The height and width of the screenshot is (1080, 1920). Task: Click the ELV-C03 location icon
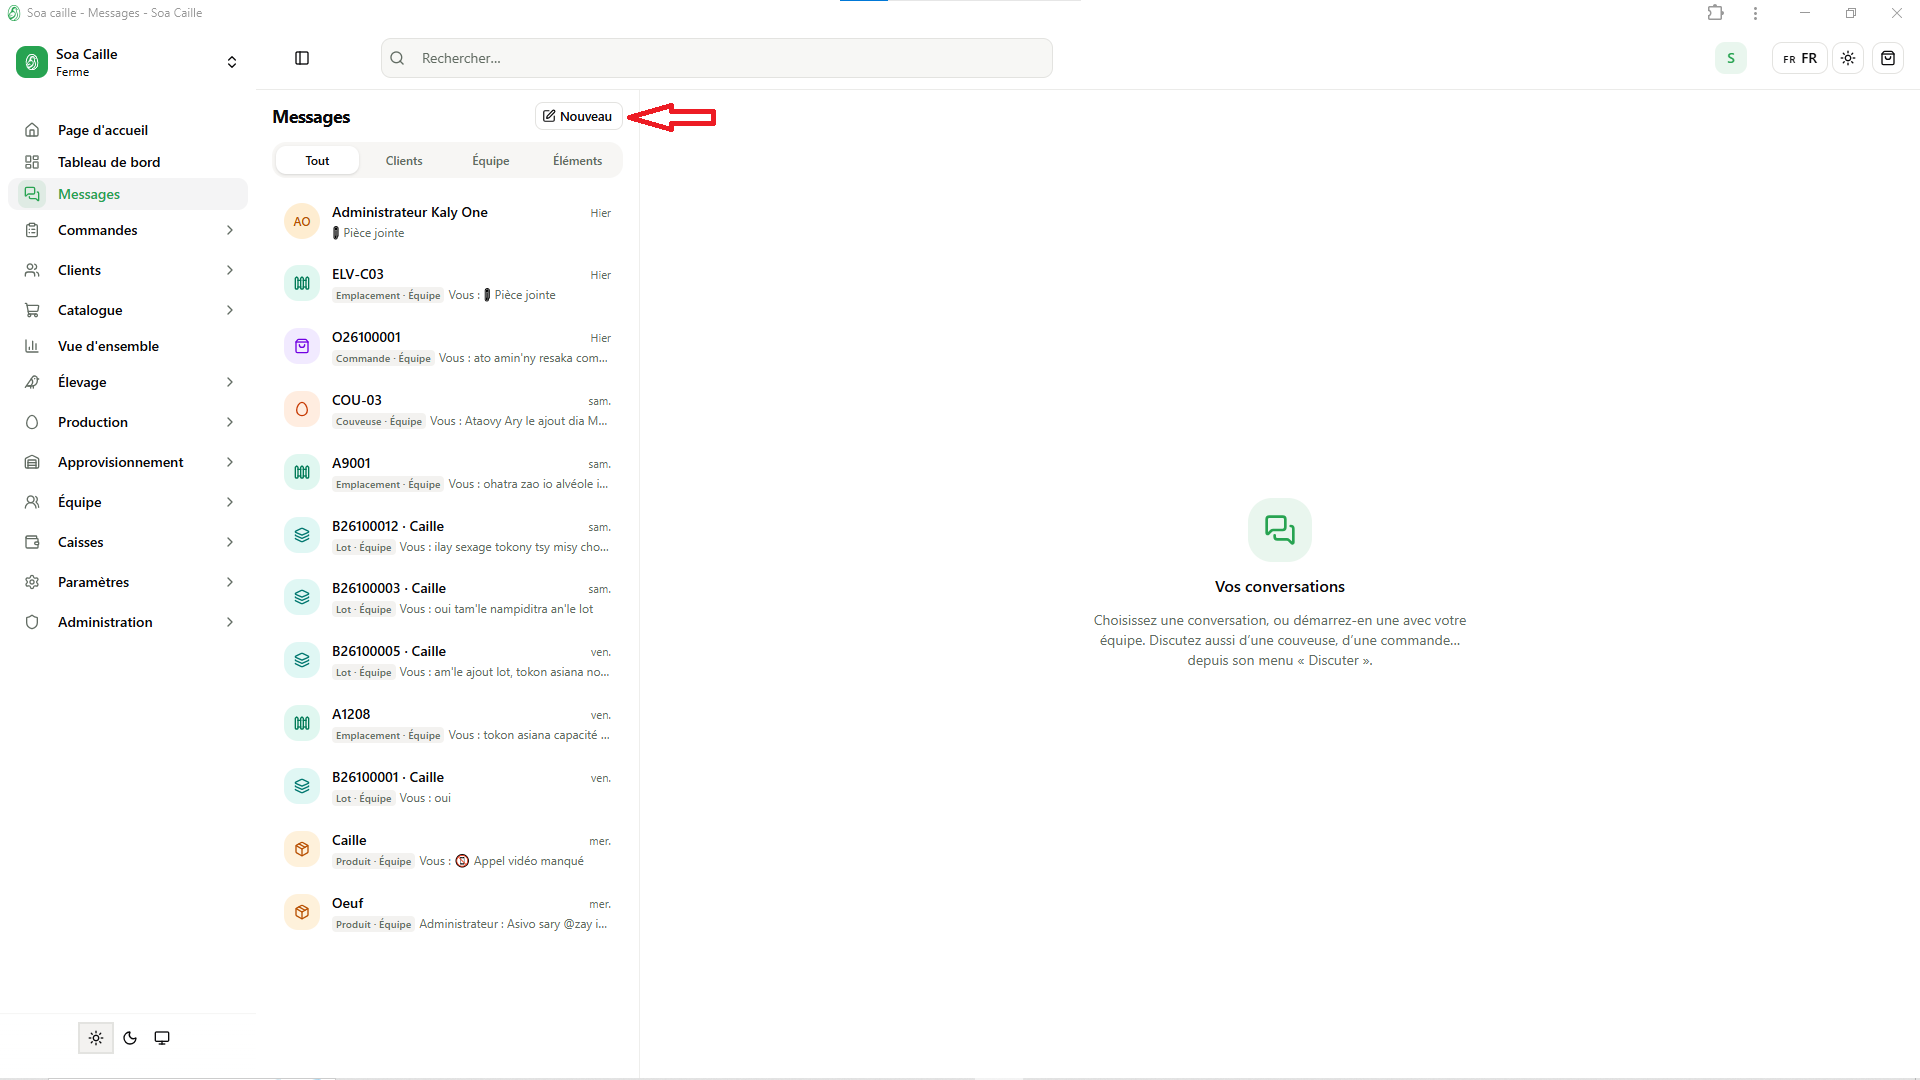302,284
